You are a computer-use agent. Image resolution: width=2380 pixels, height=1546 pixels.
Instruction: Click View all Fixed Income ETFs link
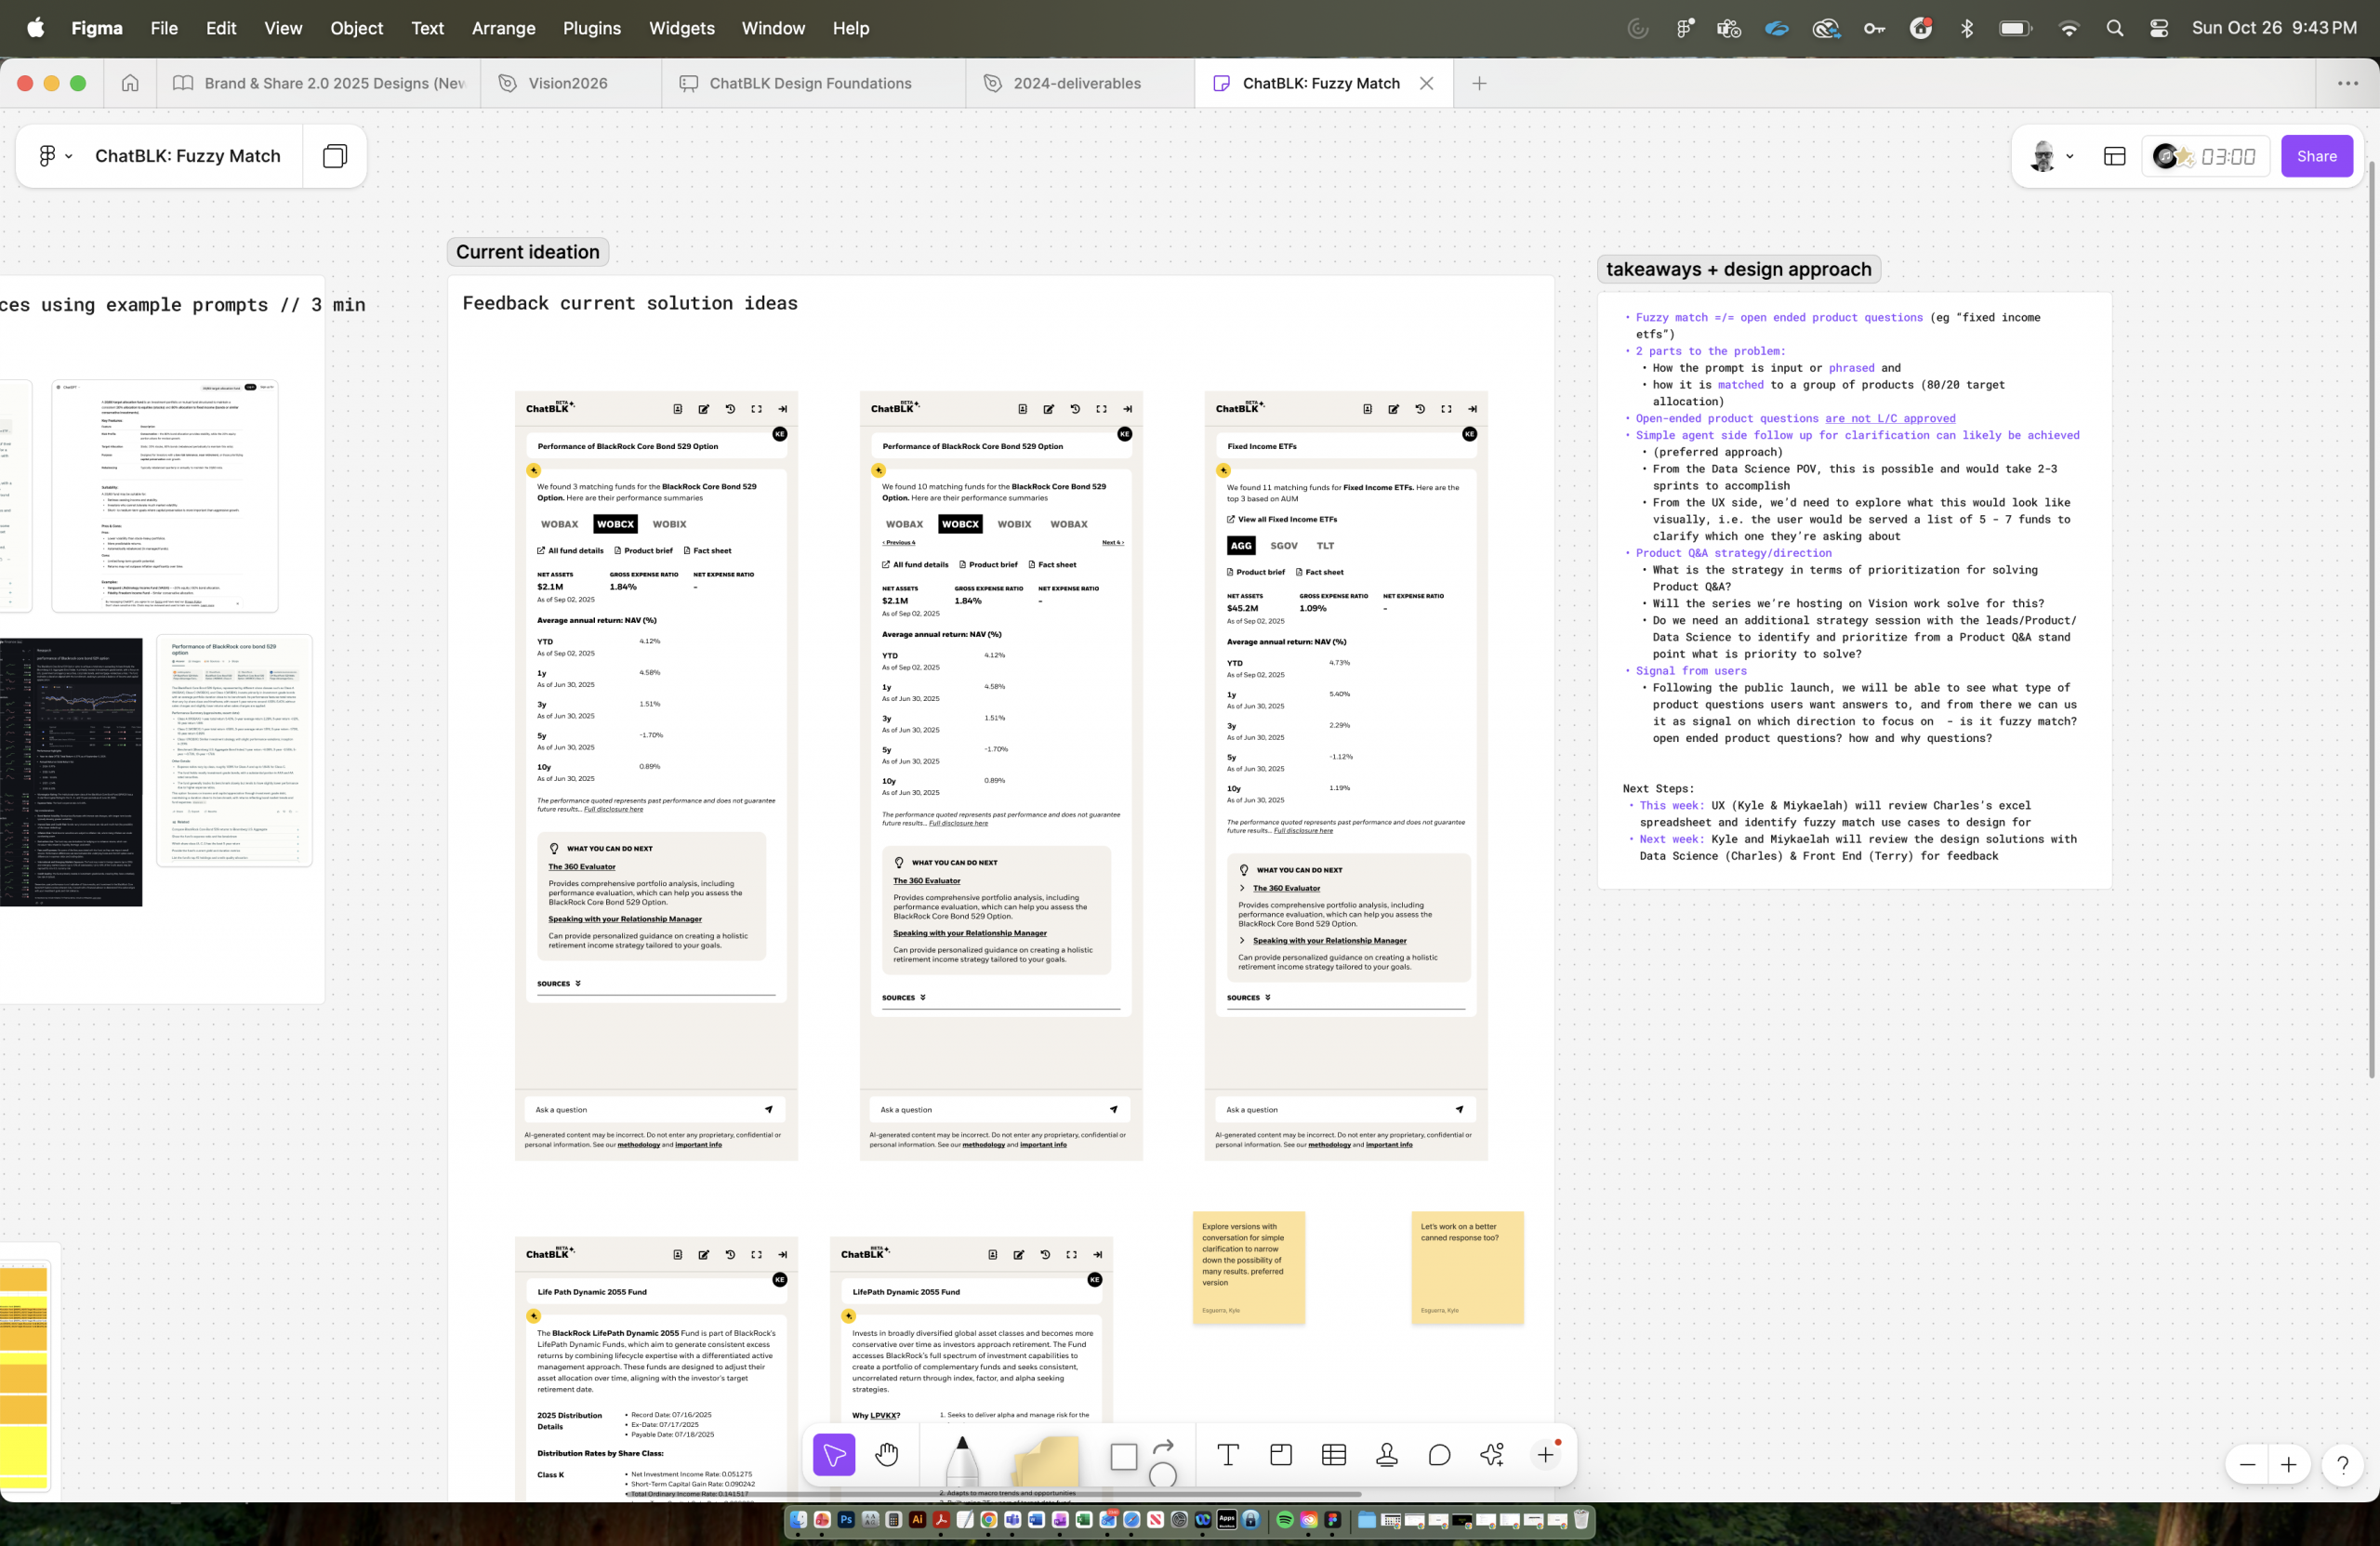pyautogui.click(x=1282, y=519)
